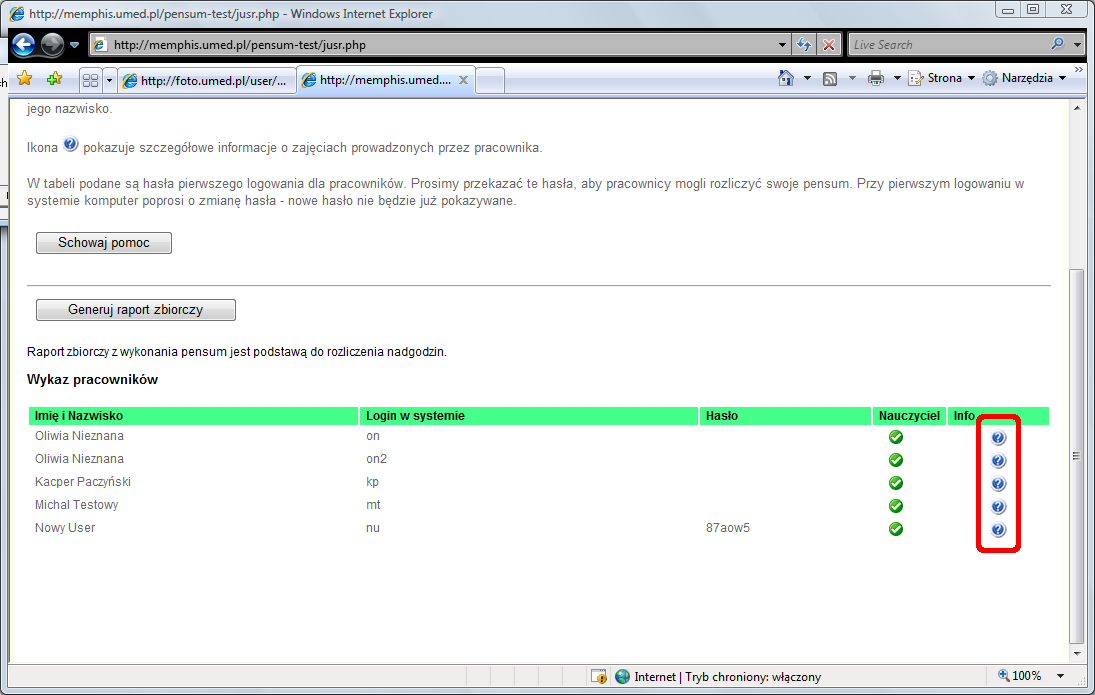Click the Print icon
This screenshot has height=695, width=1095.
pyautogui.click(x=876, y=78)
